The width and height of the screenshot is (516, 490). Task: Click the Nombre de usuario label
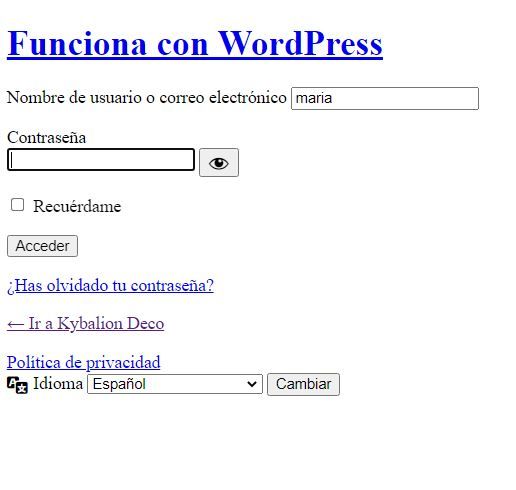click(146, 98)
